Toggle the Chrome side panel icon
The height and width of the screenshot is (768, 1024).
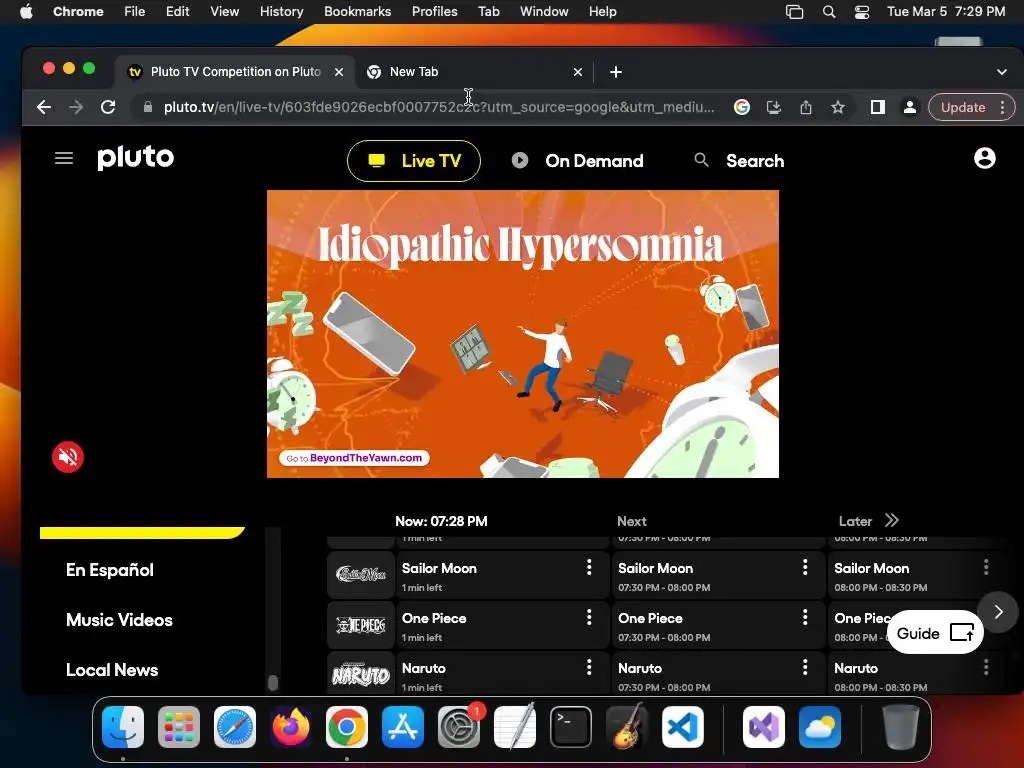coord(878,107)
